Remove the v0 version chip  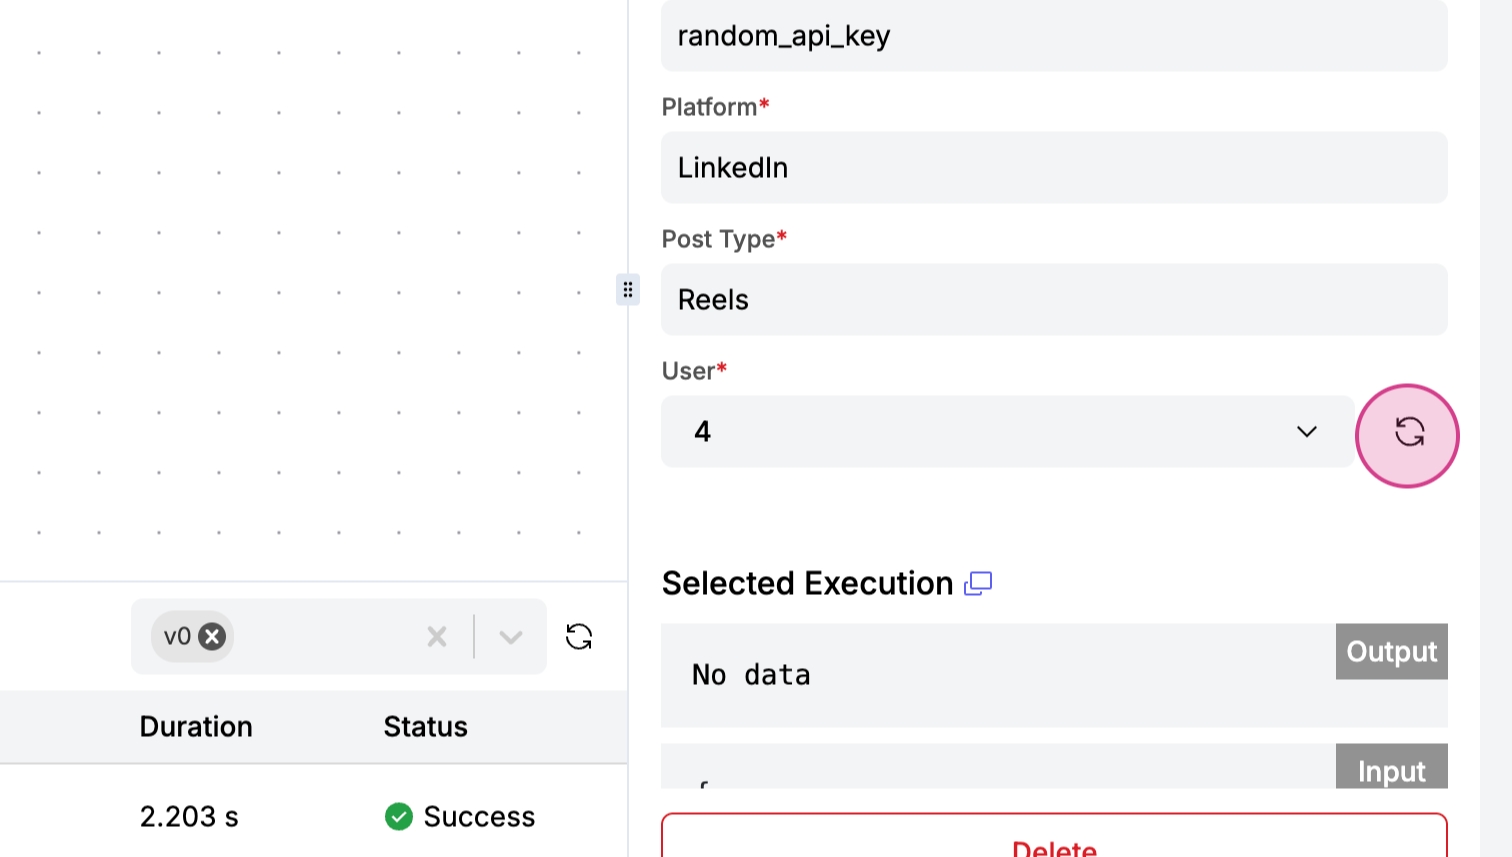(212, 637)
